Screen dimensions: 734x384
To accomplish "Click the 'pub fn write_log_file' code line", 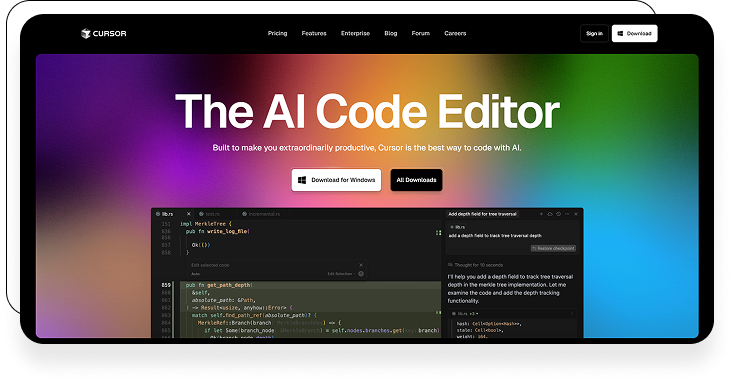I will (218, 231).
